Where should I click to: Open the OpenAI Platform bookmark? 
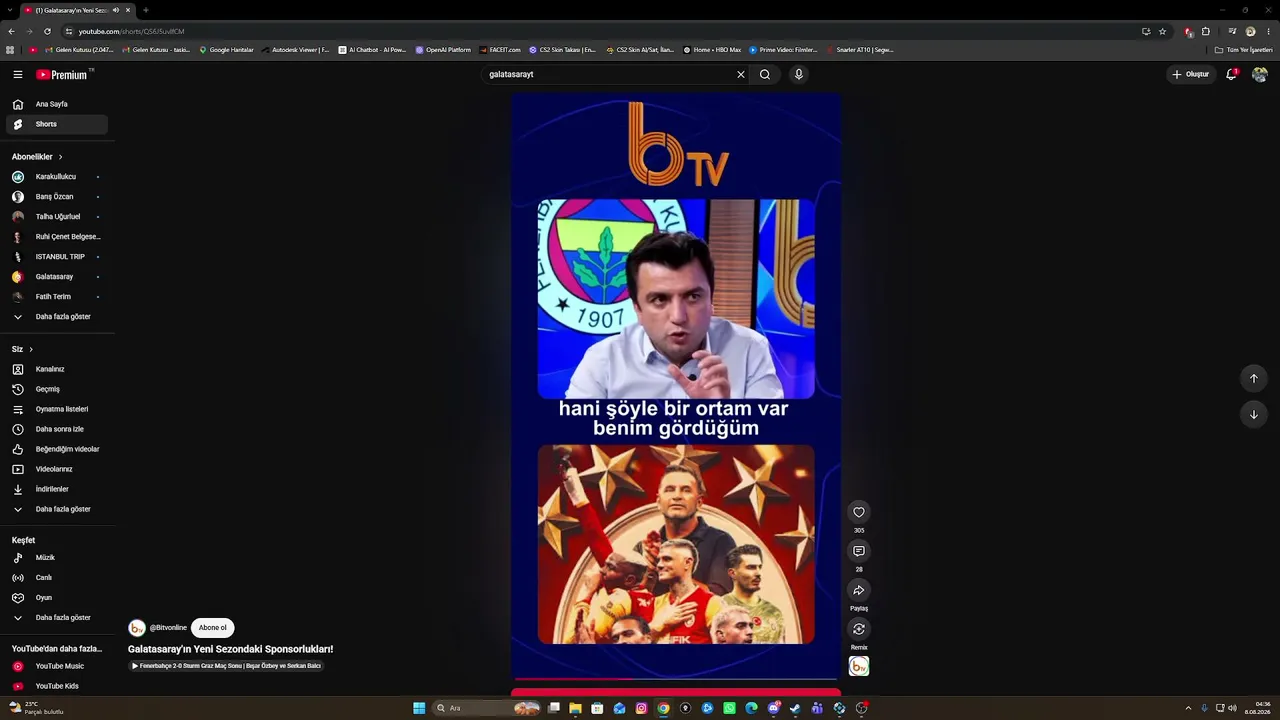(x=443, y=49)
